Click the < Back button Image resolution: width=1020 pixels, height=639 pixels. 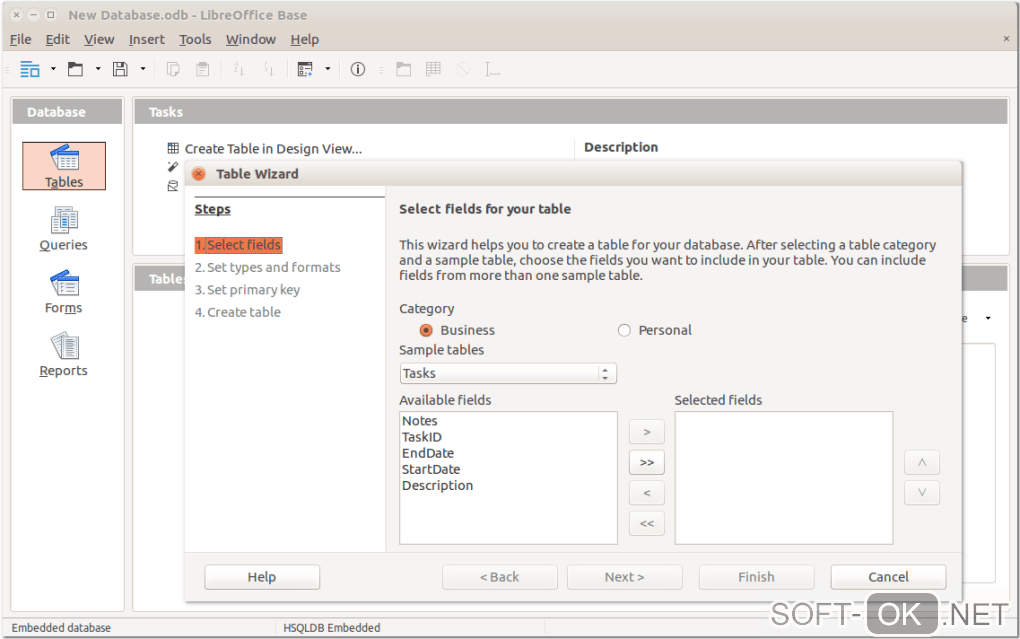click(x=500, y=577)
